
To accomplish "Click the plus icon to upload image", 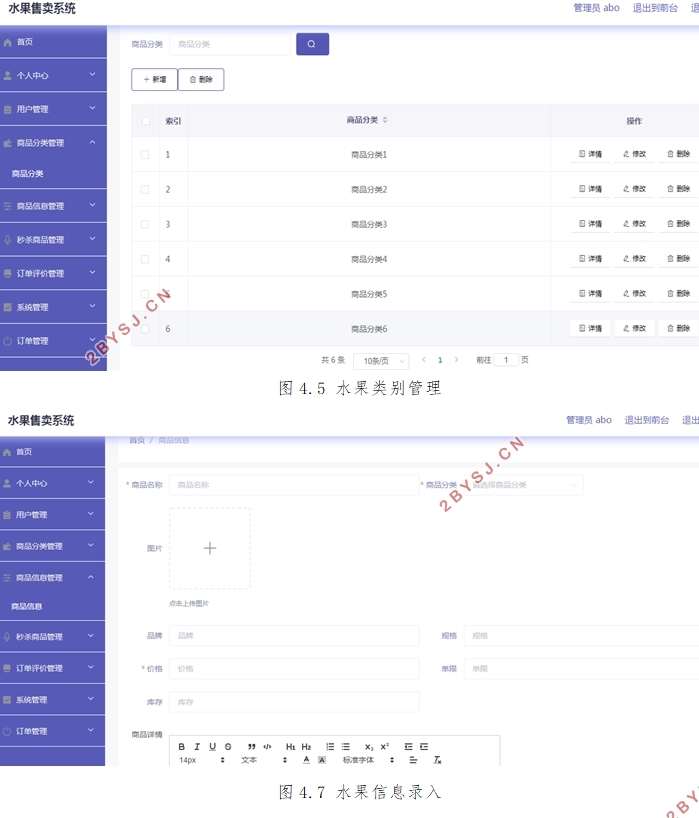I will click(210, 548).
